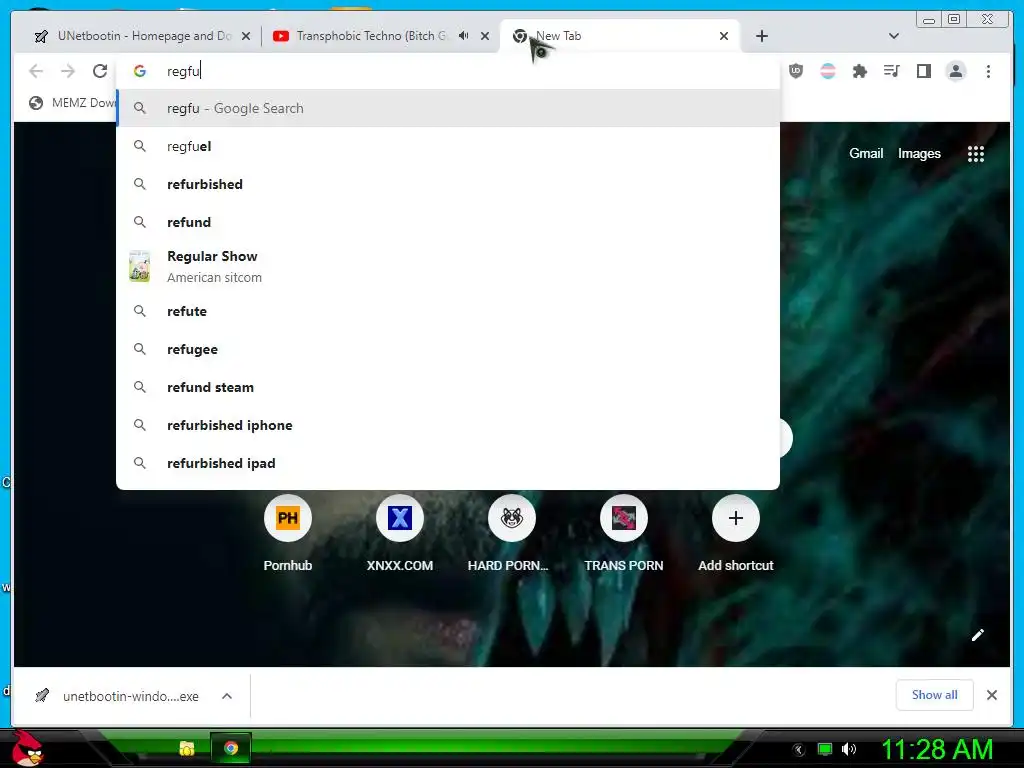Open Chrome three-dot menu
1024x768 pixels.
(x=988, y=71)
